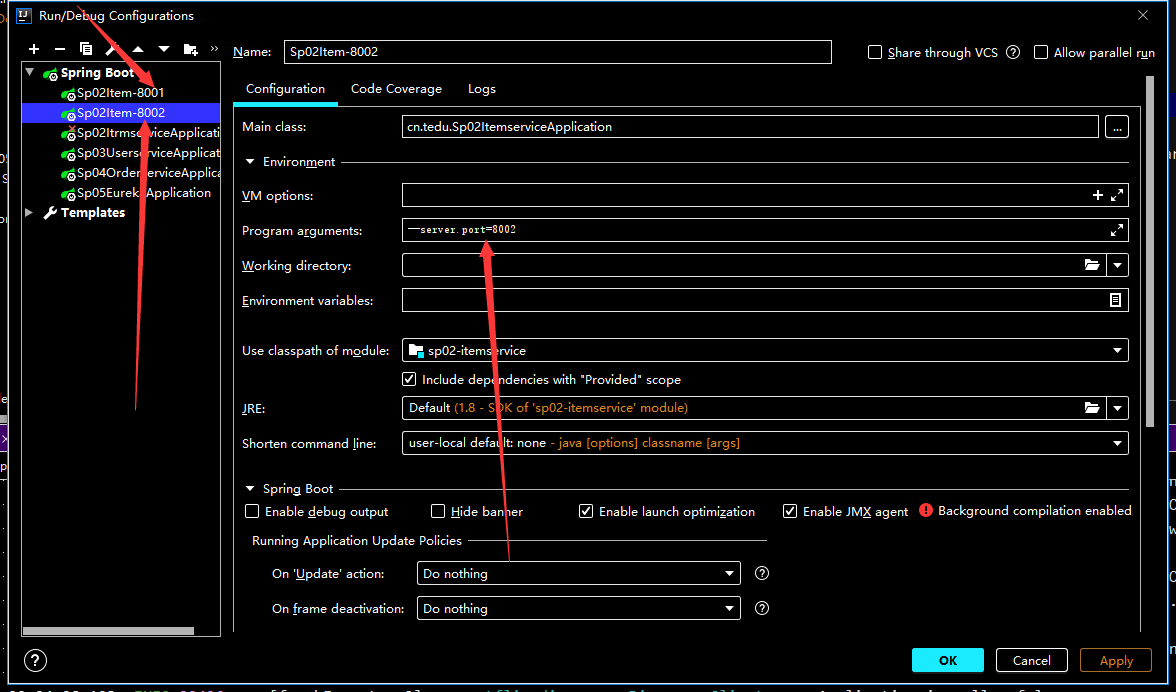This screenshot has width=1176, height=692.
Task: Collapse the Spring Boot tree node
Action: click(30, 73)
